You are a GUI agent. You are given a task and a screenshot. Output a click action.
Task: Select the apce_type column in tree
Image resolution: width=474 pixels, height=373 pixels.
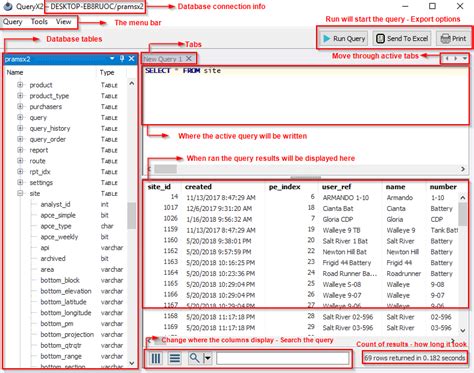click(56, 226)
